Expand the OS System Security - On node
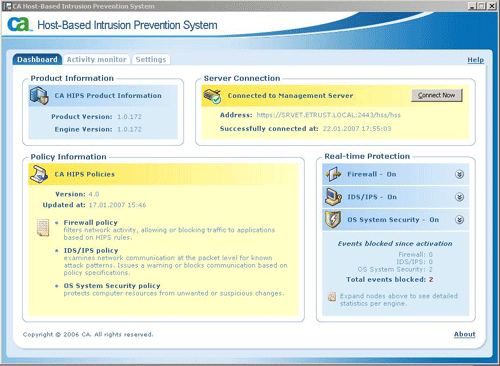The height and width of the screenshot is (366, 500). (x=459, y=220)
